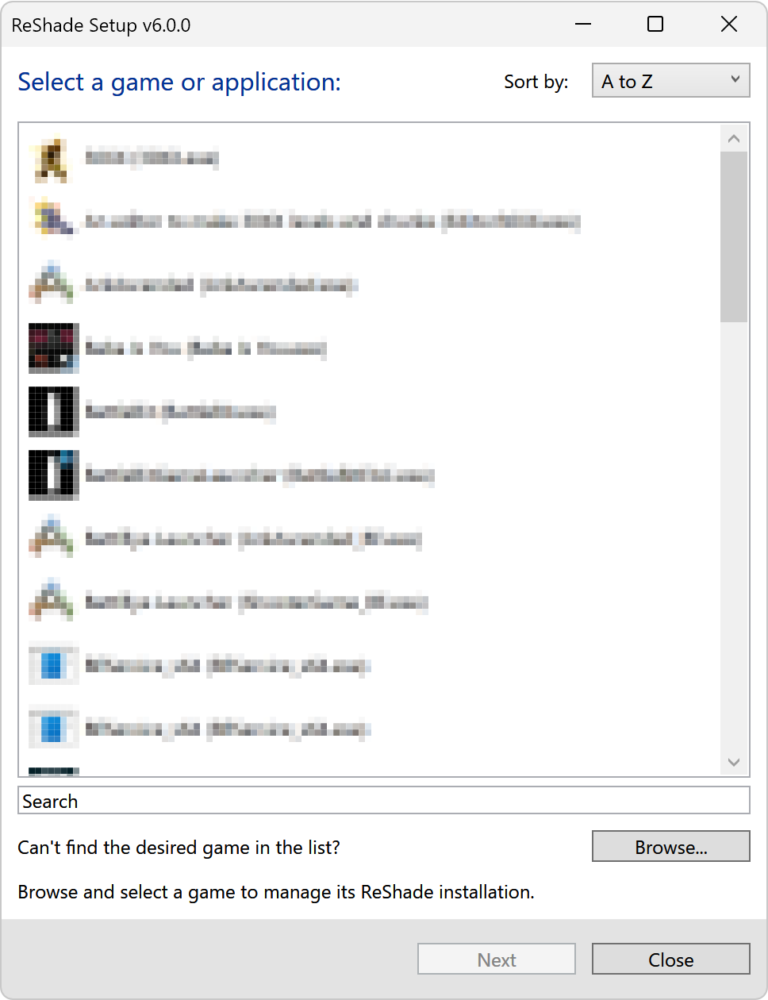The height and width of the screenshot is (1000, 768).
Task: Choose the third entry with A-shaped icon
Action: click(370, 284)
